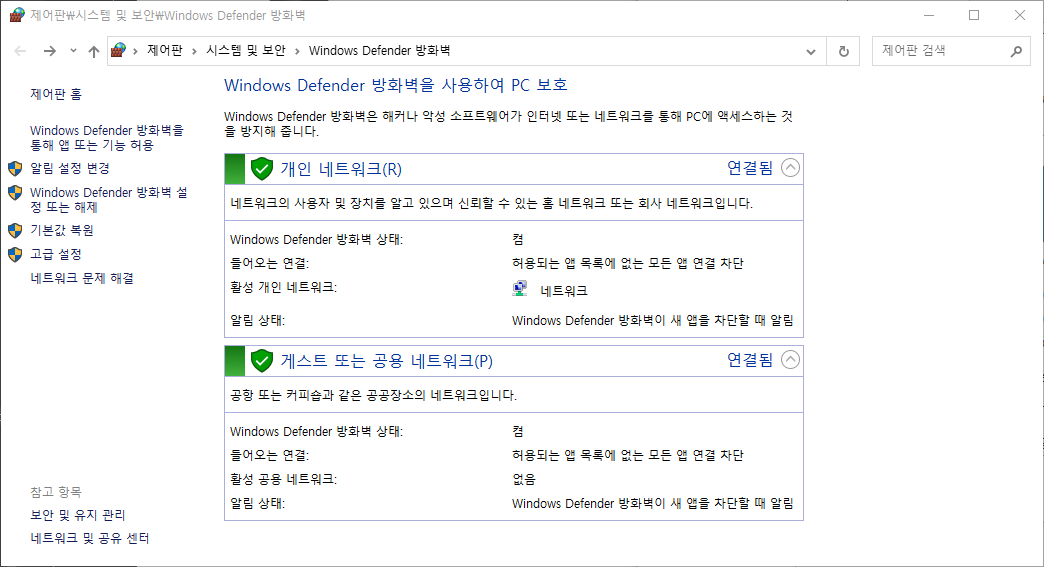
Task: Go back with the left arrow button
Action: (20, 51)
